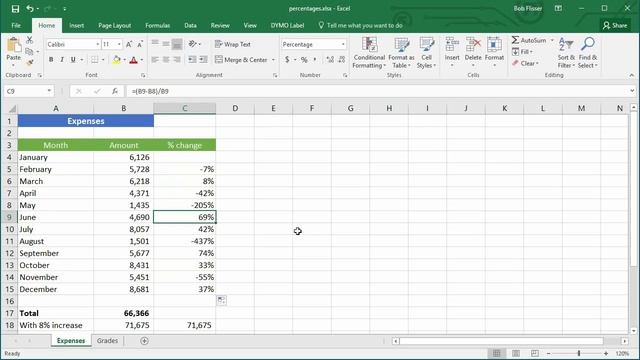This screenshot has height=360, width=640.
Task: Open the File tab
Action: 16,25
